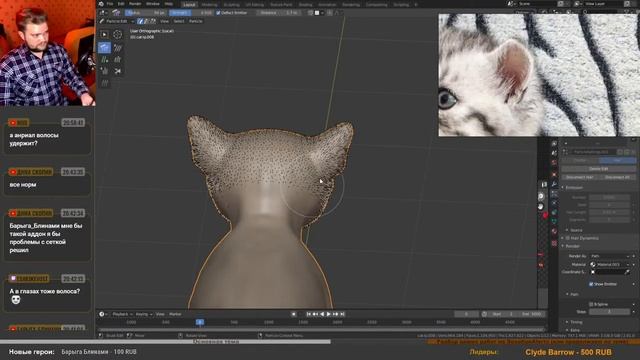Open the Texture properties tab
640x360 pixels.
(554, 243)
